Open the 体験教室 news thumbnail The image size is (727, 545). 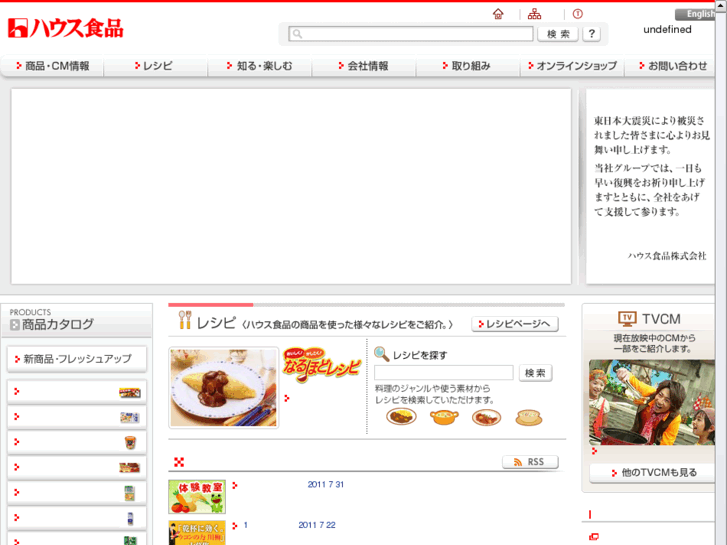197,497
